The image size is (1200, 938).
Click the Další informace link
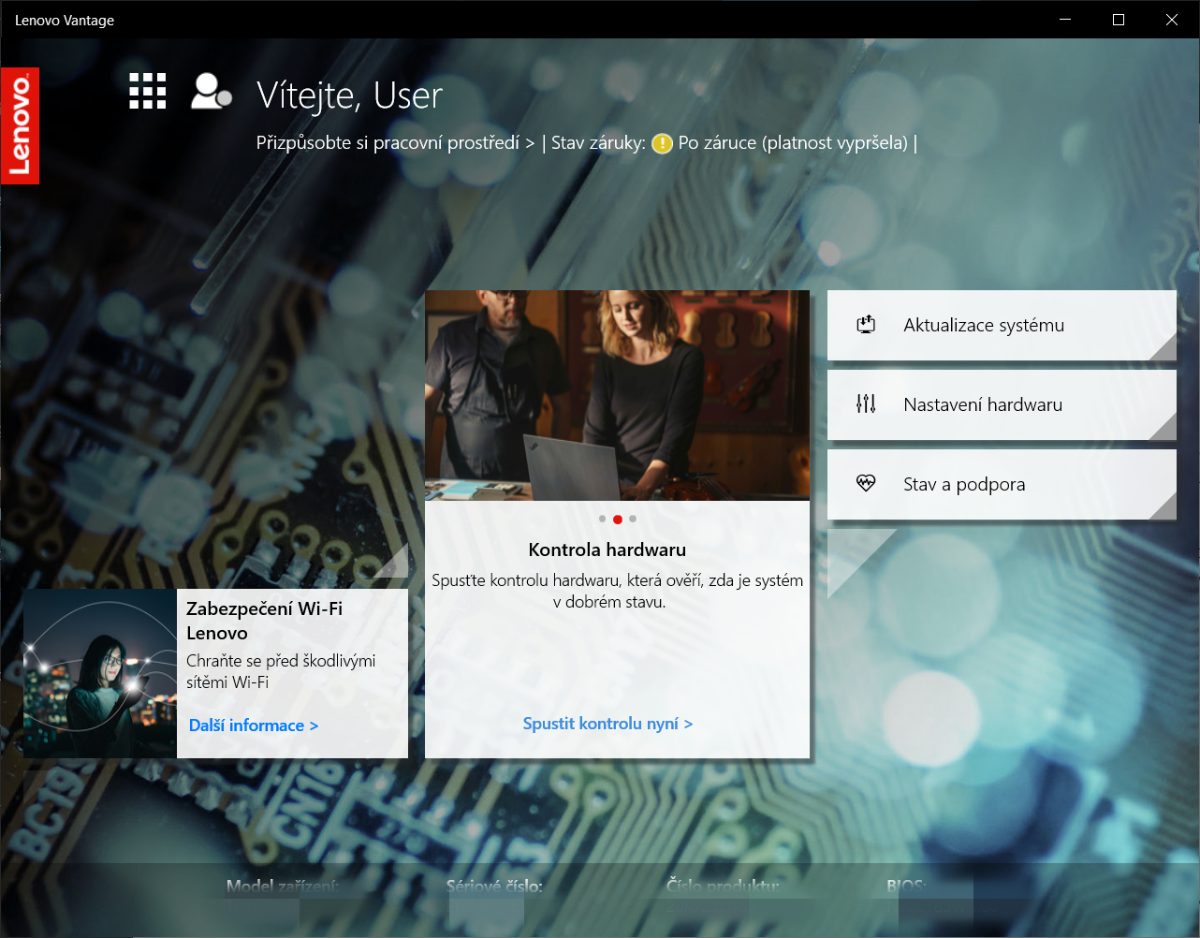[253, 725]
